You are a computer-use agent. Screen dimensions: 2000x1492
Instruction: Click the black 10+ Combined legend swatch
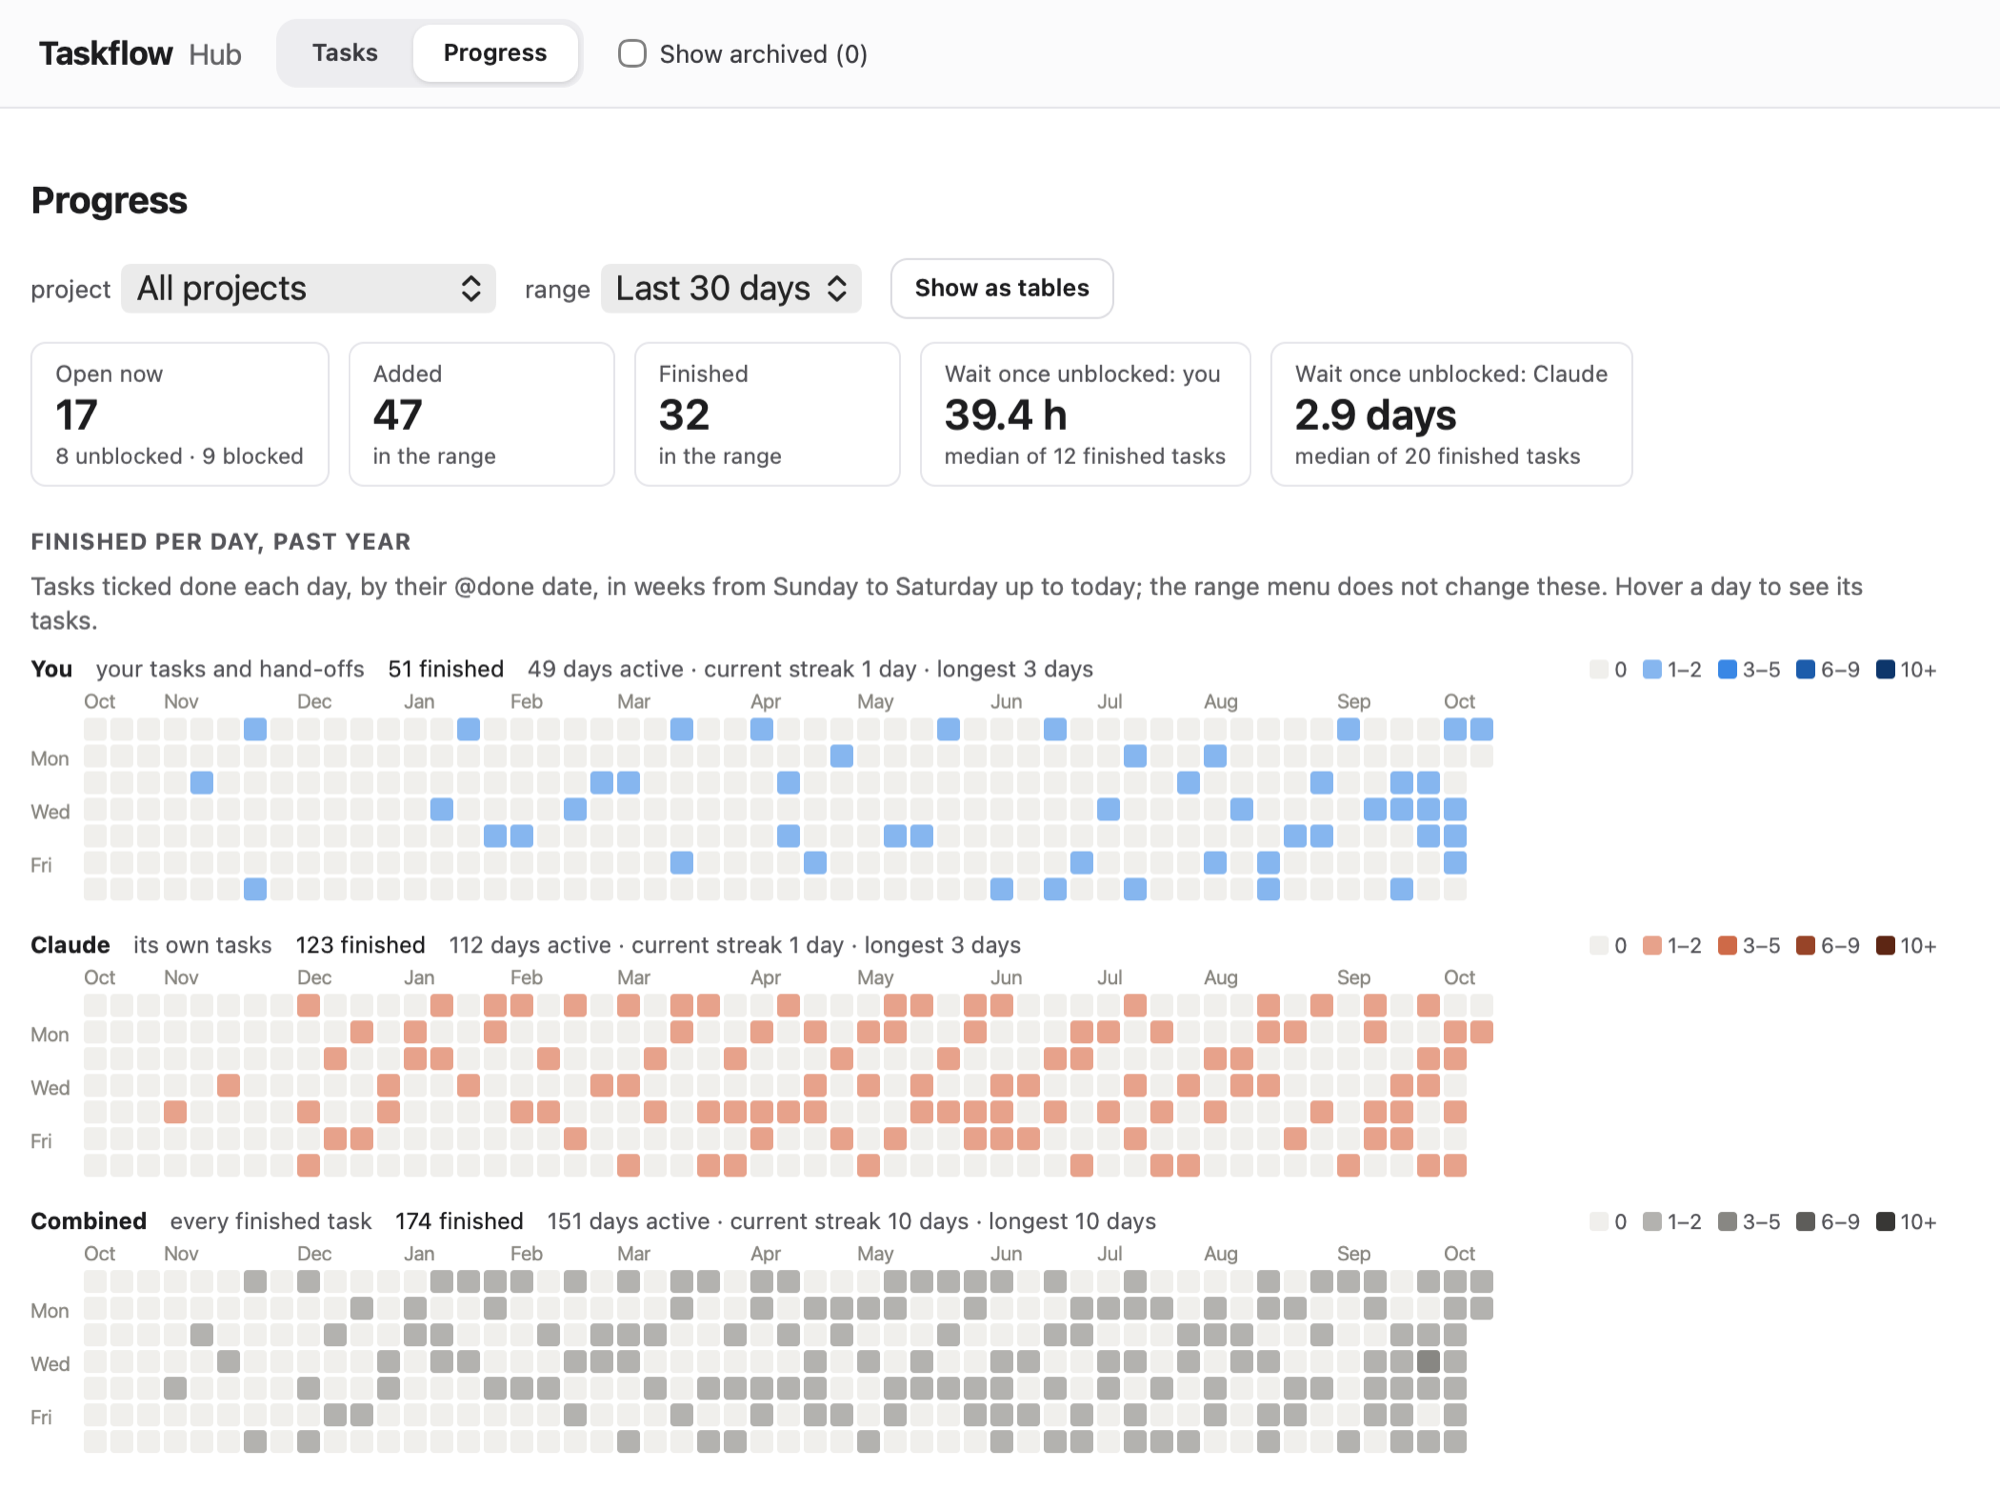[1885, 1221]
